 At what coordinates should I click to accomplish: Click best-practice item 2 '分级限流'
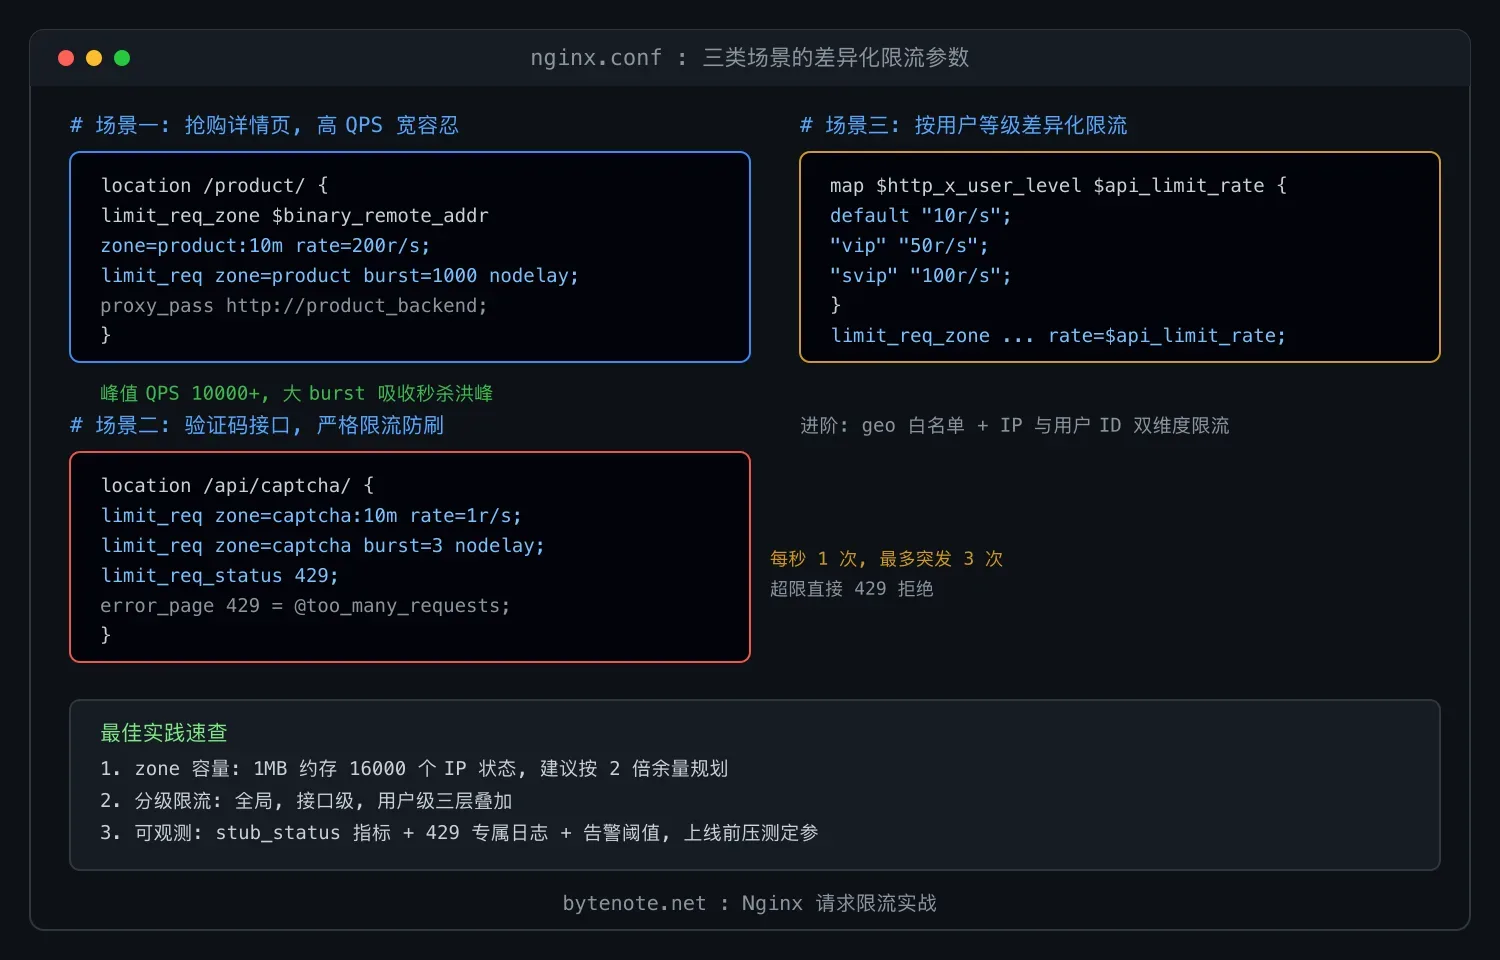point(306,800)
